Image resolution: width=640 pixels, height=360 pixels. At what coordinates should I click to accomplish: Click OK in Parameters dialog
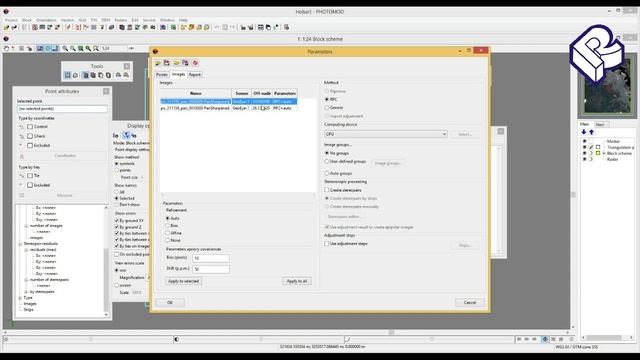[x=170, y=302]
